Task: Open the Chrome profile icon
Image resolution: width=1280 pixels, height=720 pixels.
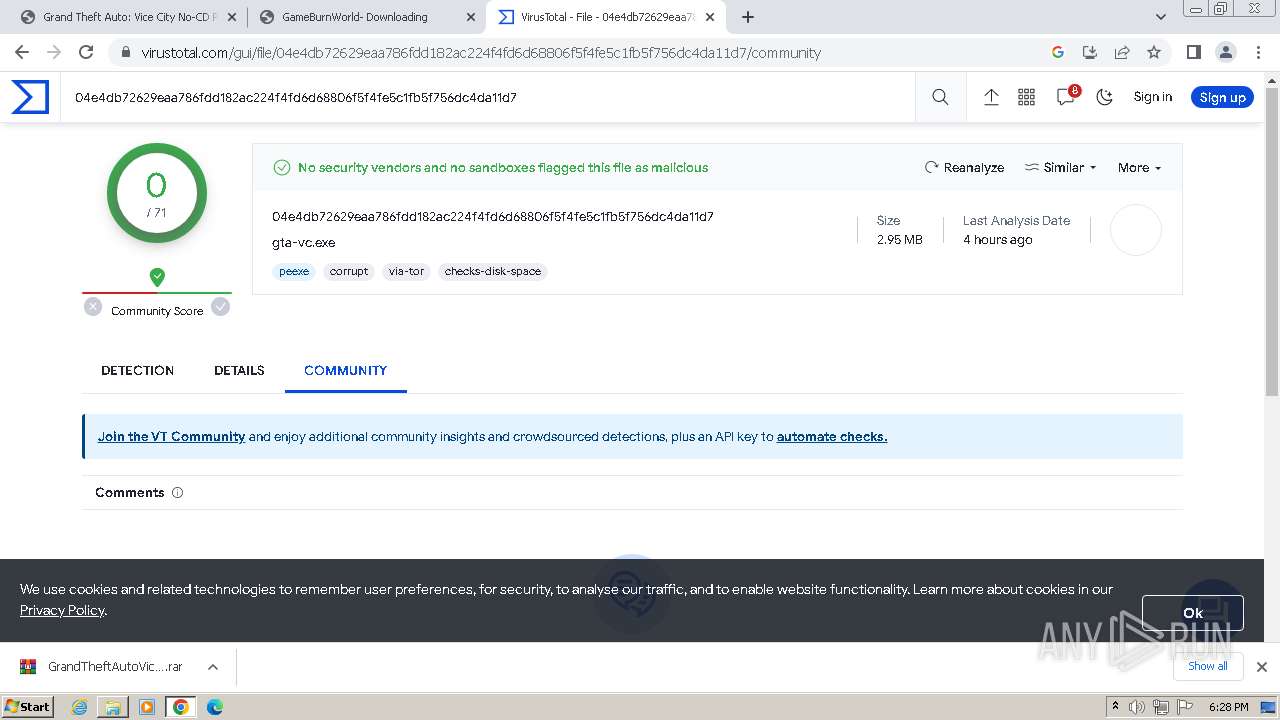Action: pos(1225,52)
